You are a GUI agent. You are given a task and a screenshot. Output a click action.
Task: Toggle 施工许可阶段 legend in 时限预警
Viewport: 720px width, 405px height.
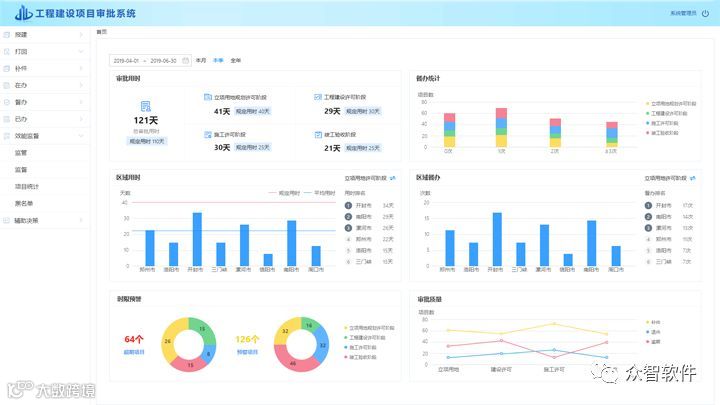(x=360, y=347)
